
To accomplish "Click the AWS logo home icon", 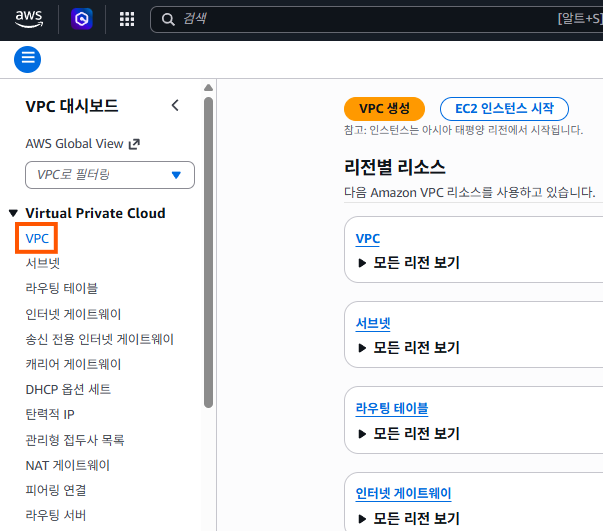I will (29, 19).
